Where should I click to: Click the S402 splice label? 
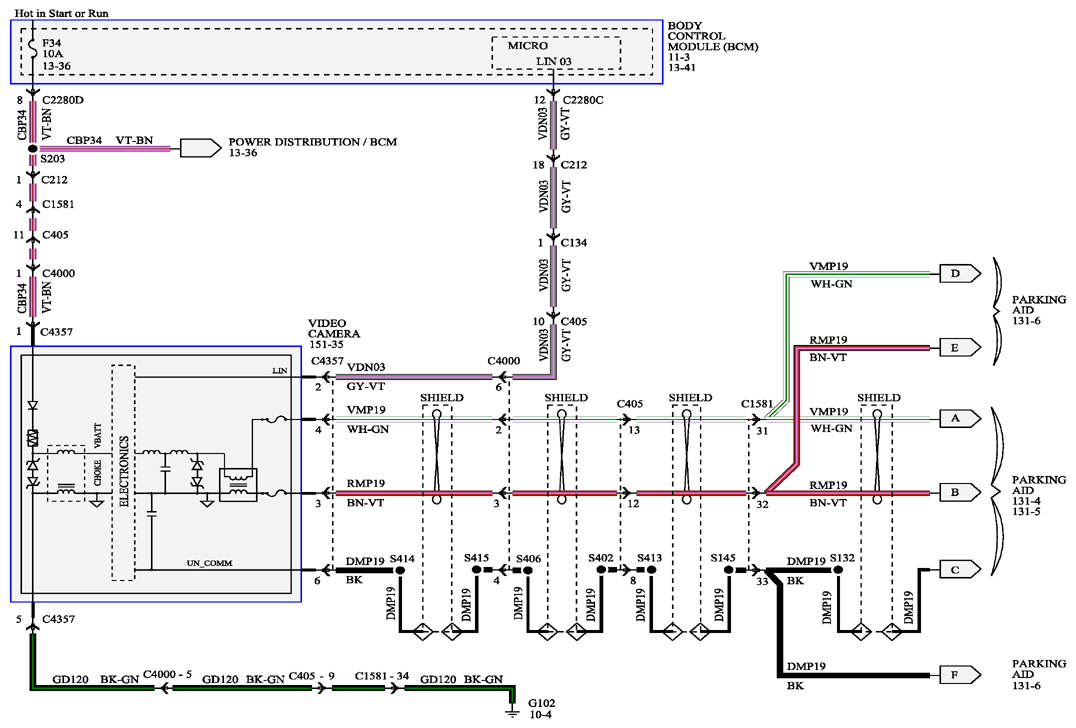(600, 557)
